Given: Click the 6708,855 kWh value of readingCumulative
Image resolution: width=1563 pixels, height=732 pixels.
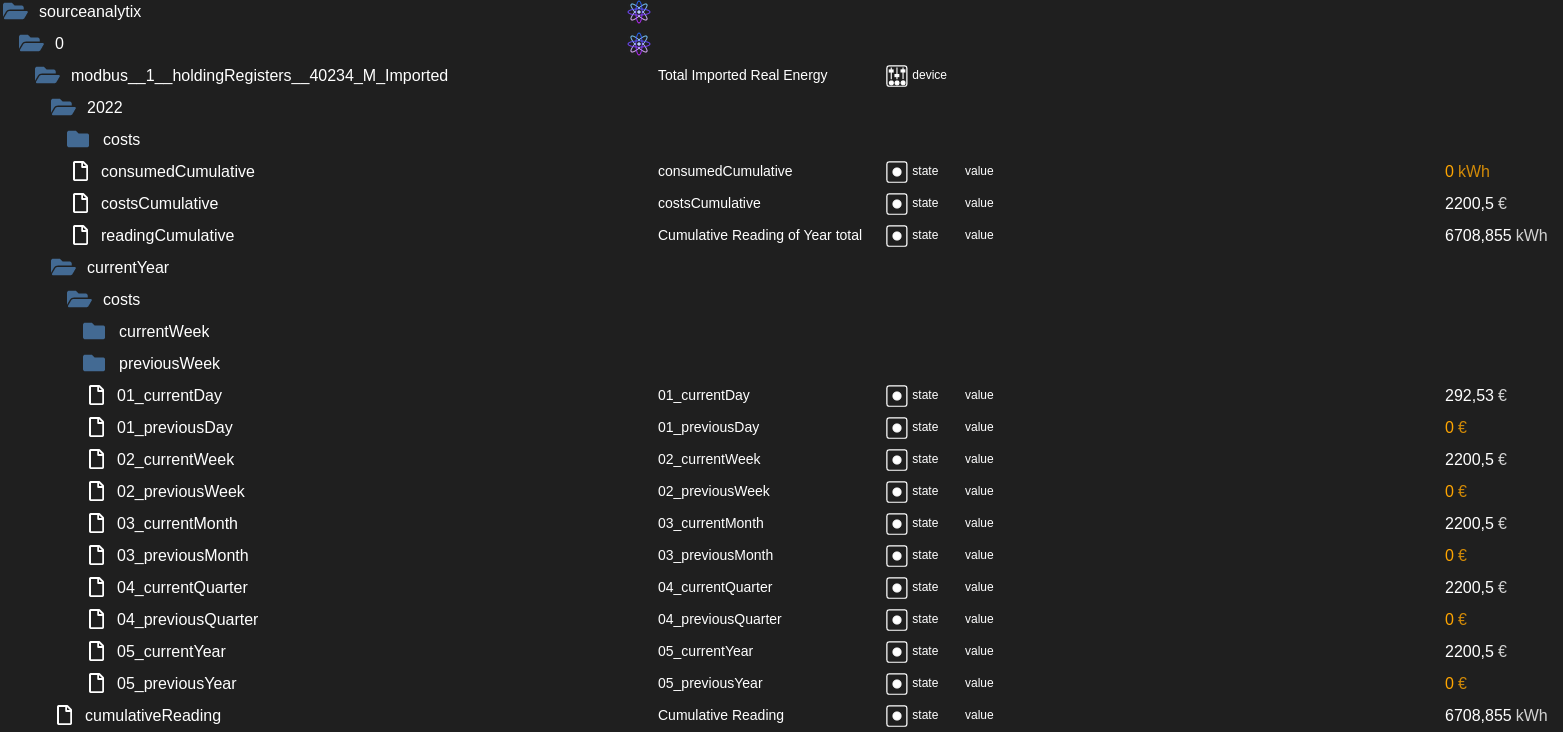Looking at the screenshot, I should tap(1495, 236).
